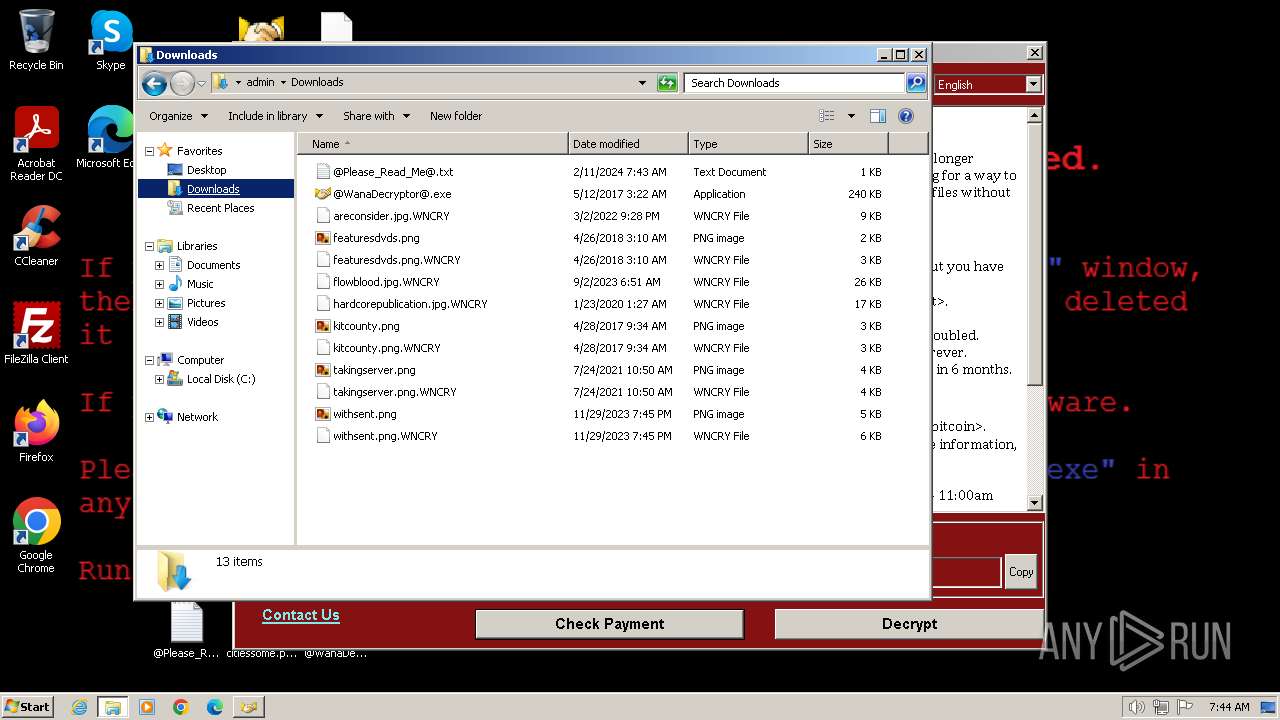This screenshot has height=720, width=1280.
Task: Click the ransomware text scrollbar down arrow
Action: [x=1035, y=503]
